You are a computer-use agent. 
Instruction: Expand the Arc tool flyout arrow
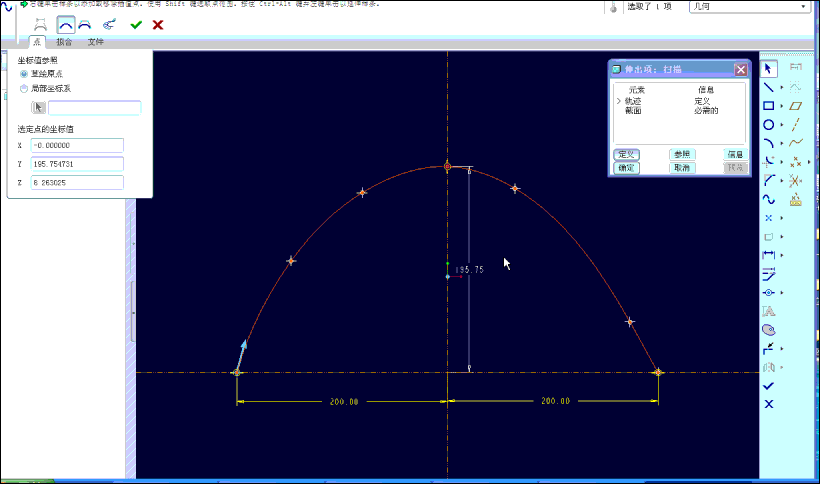(x=782, y=143)
